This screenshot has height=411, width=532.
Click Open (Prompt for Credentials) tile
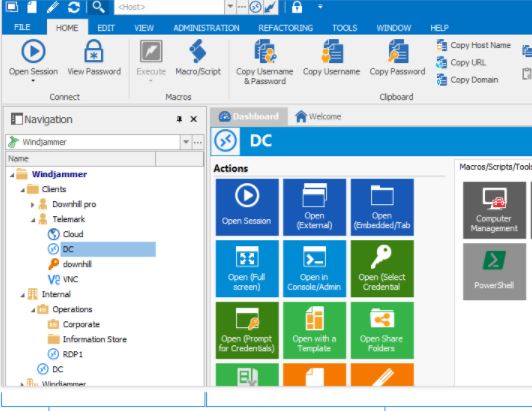pos(247,330)
